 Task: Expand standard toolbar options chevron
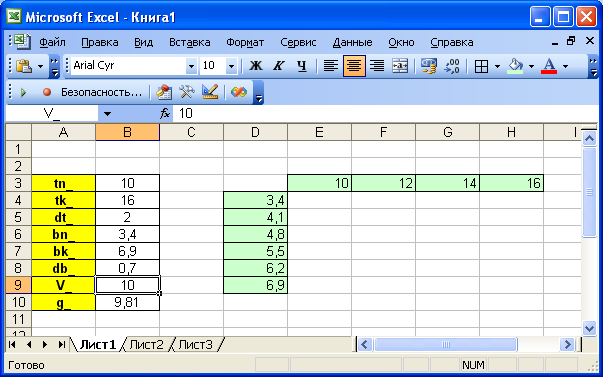55,67
